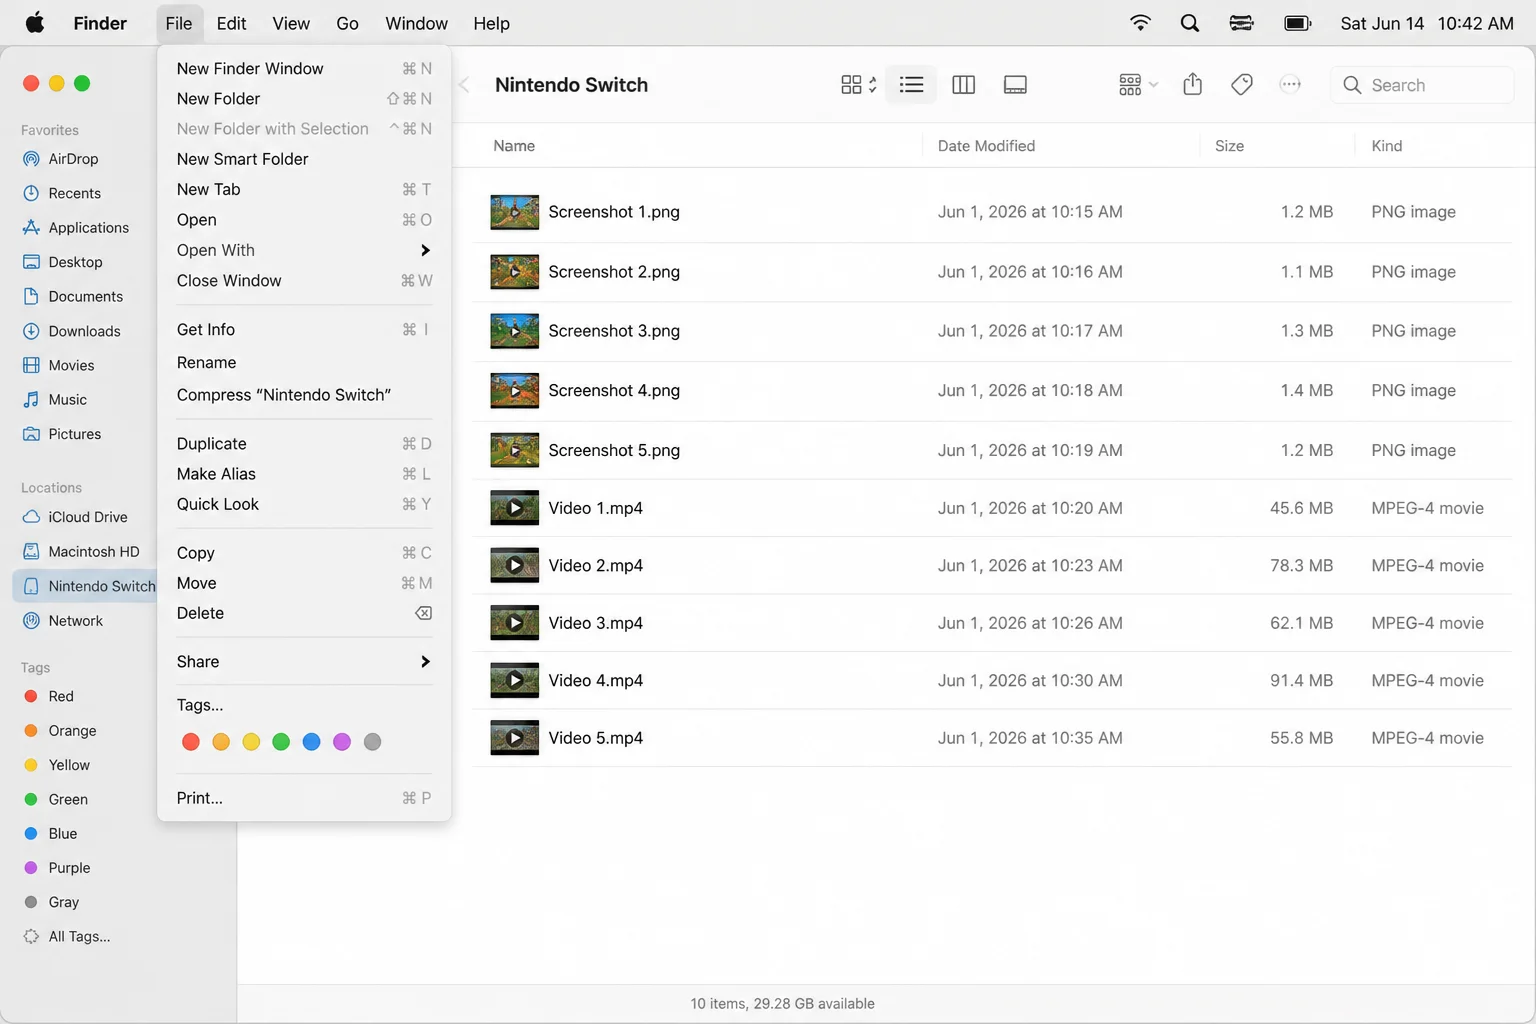
Task: Click the date and time in menu bar
Action: pyautogui.click(x=1427, y=23)
